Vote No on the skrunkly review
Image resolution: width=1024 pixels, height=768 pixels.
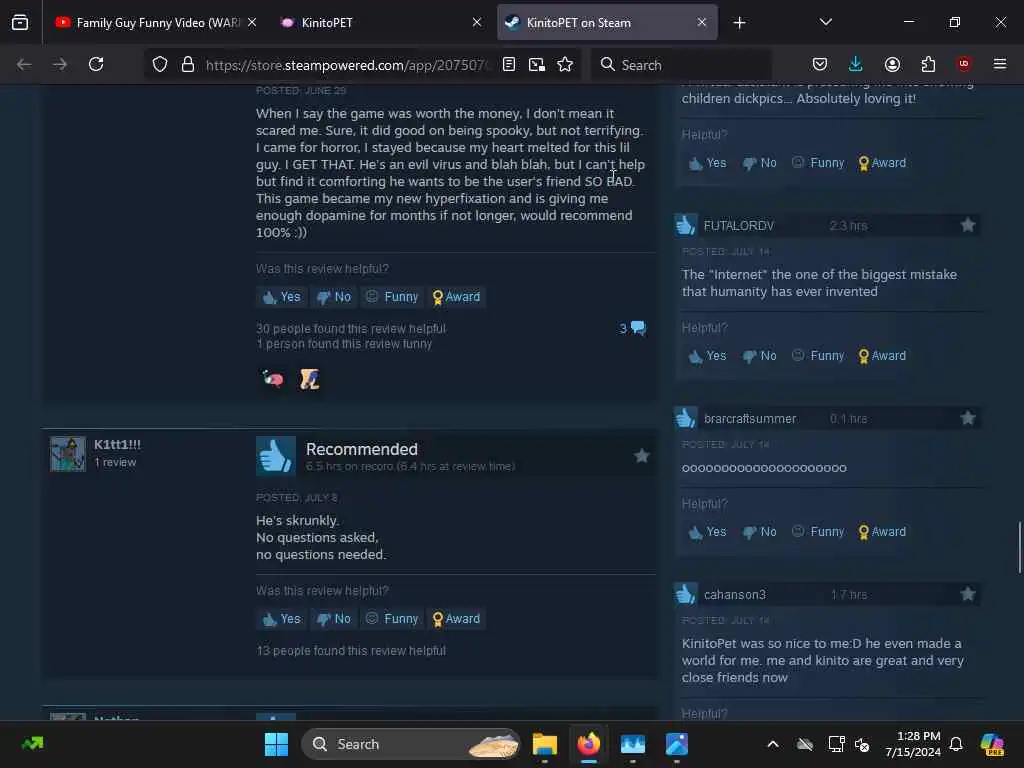334,619
